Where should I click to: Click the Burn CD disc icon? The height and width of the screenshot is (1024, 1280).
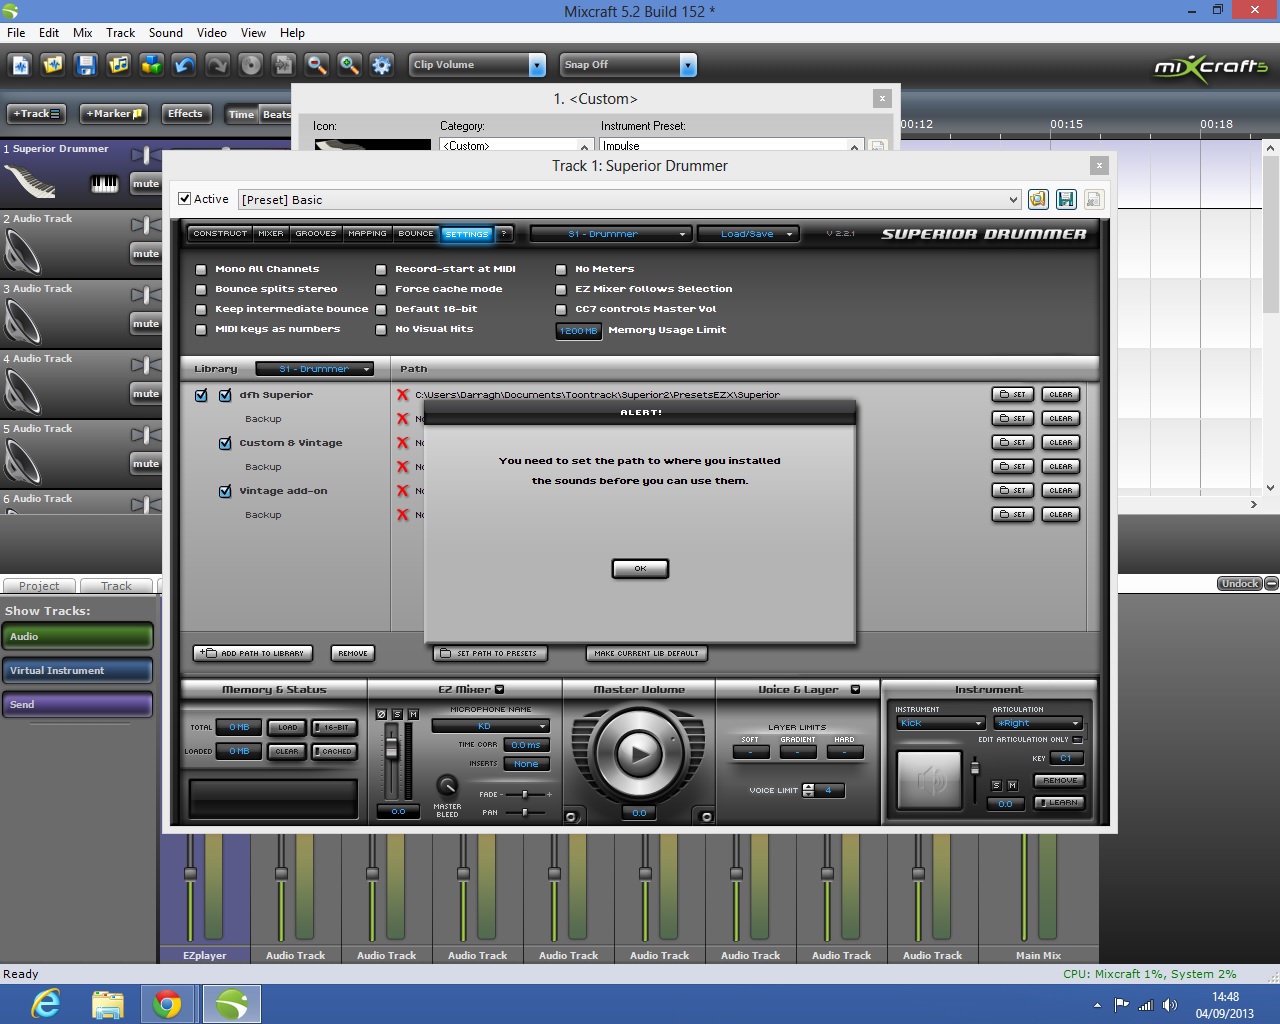pos(251,65)
